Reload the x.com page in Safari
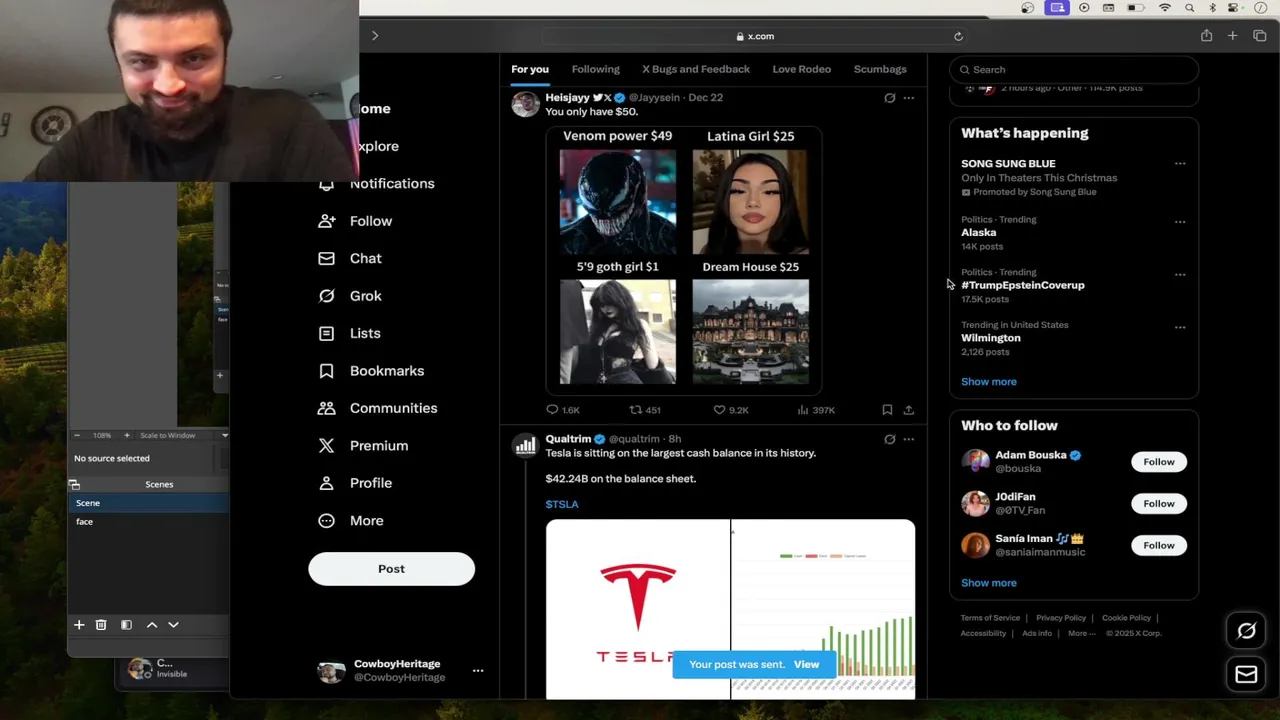 pos(958,36)
